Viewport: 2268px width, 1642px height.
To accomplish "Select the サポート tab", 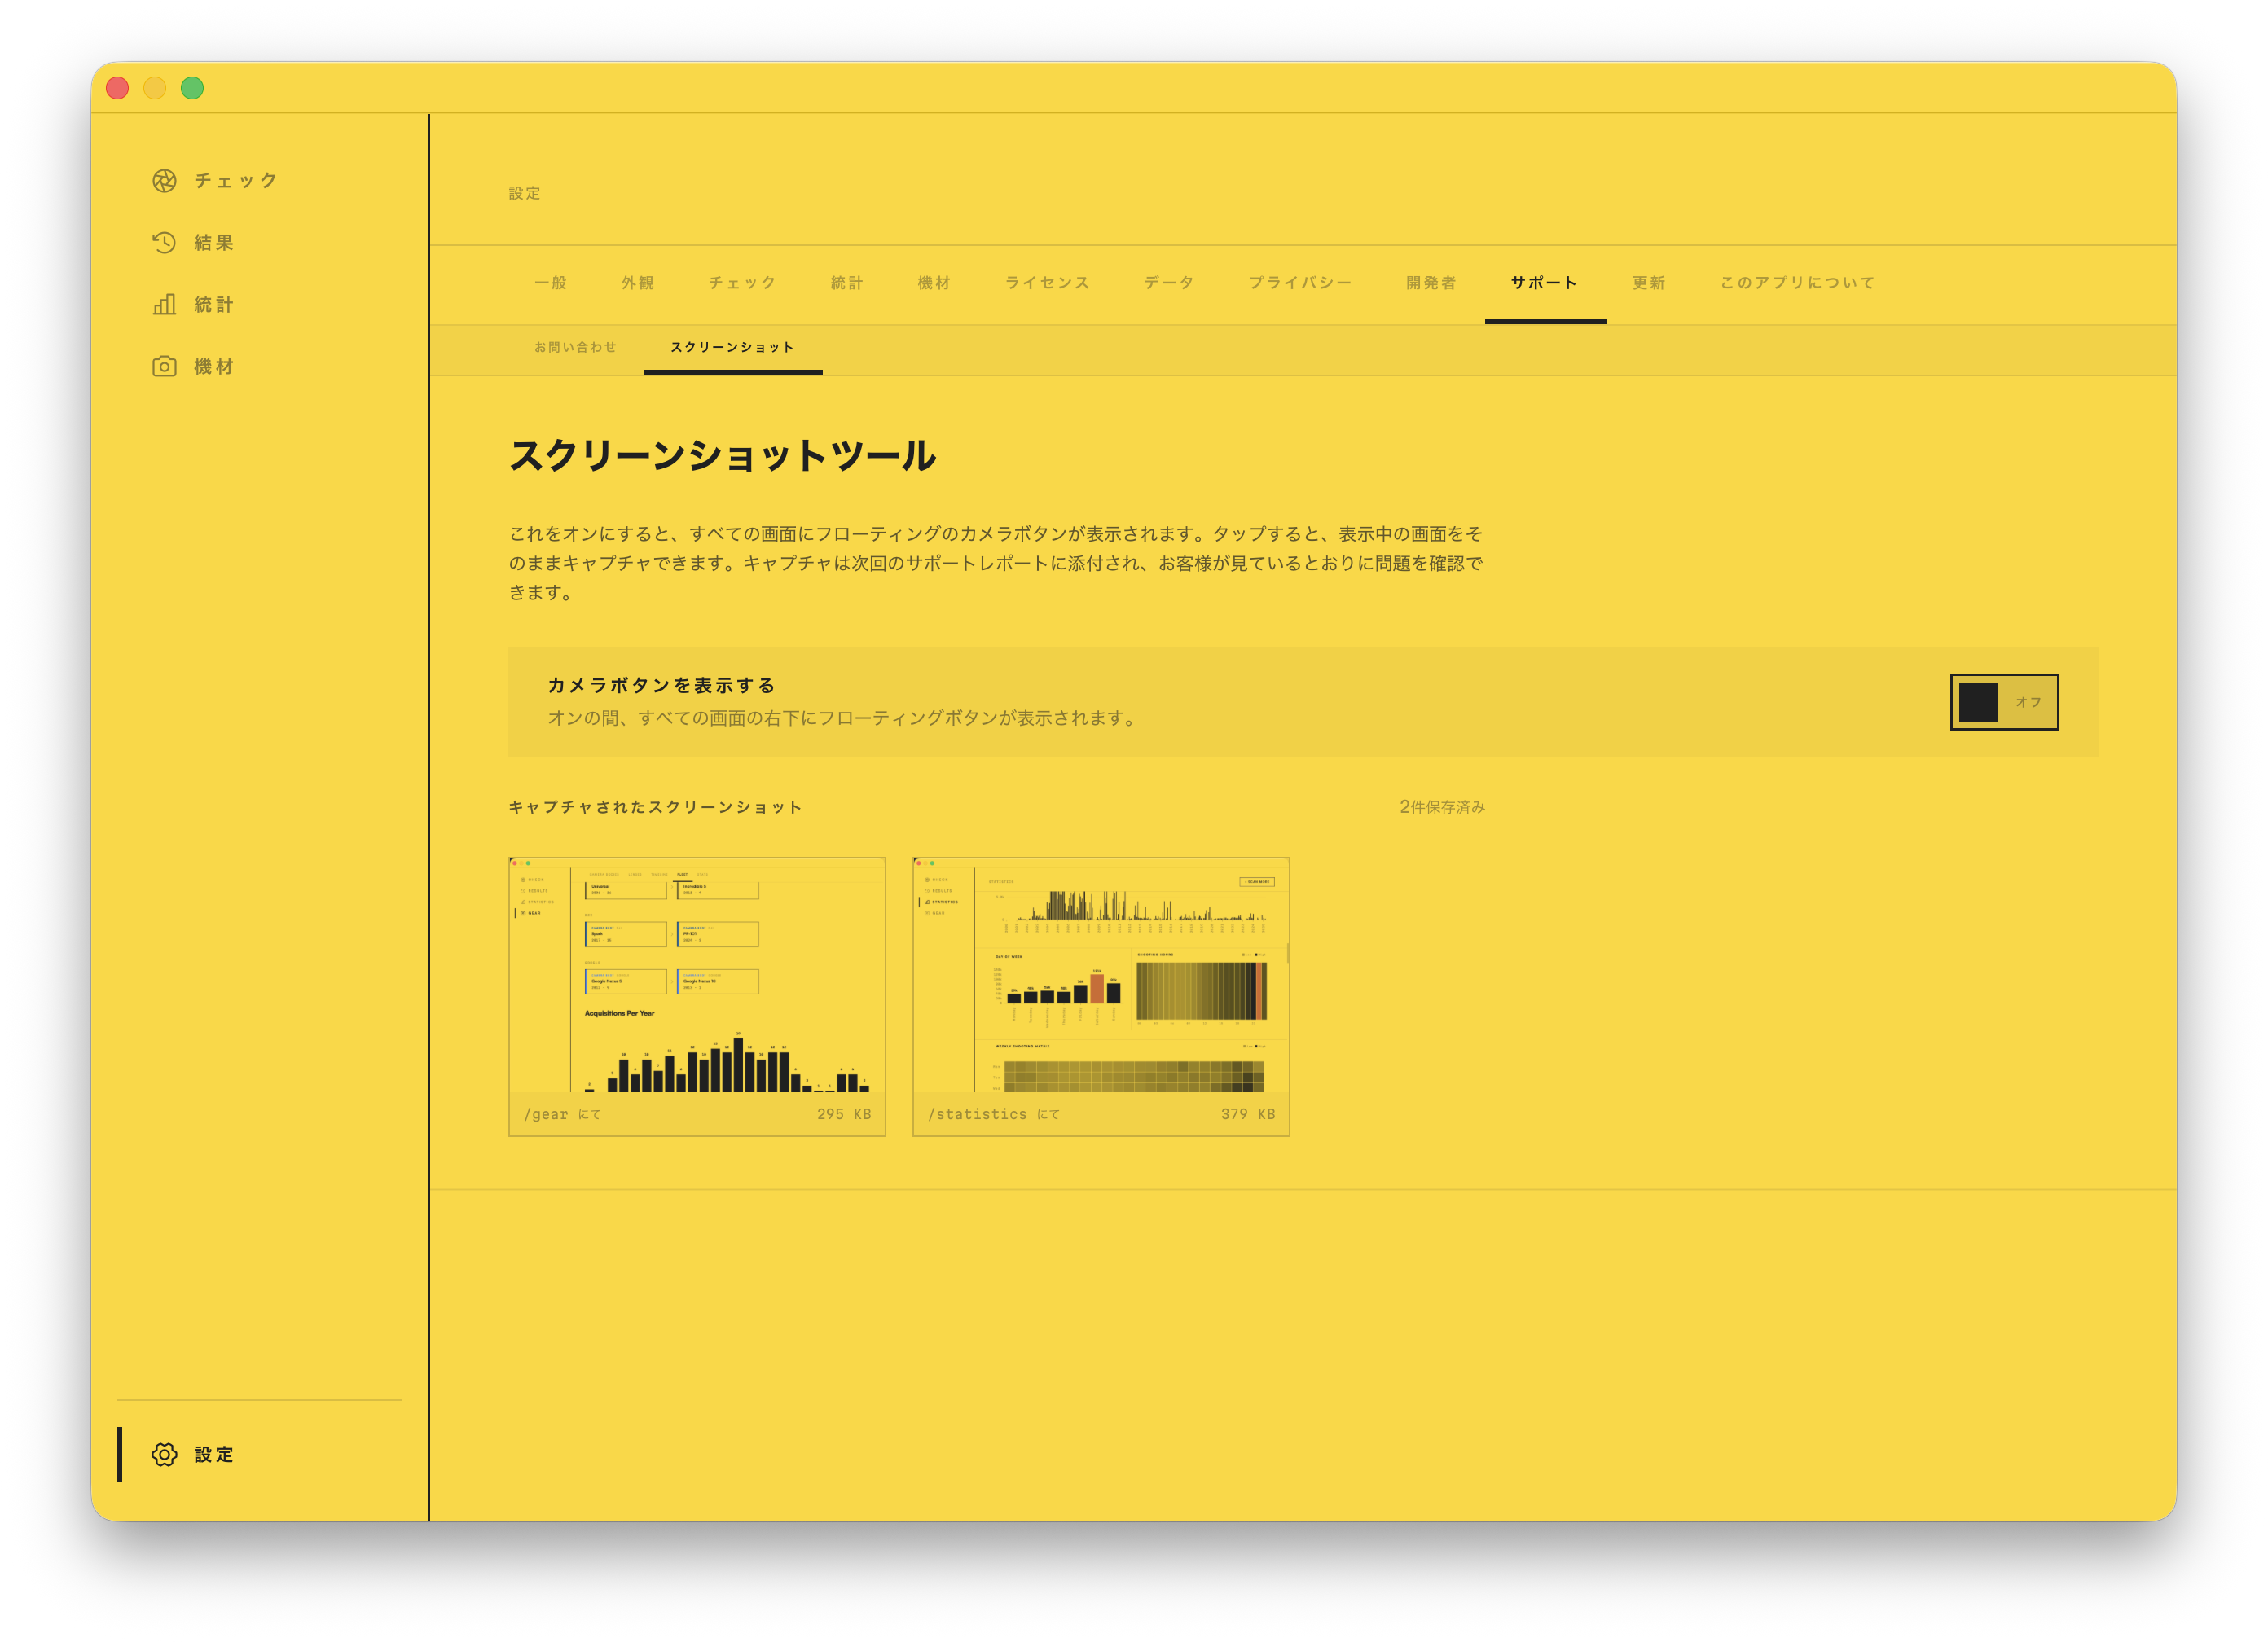I will tap(1545, 283).
